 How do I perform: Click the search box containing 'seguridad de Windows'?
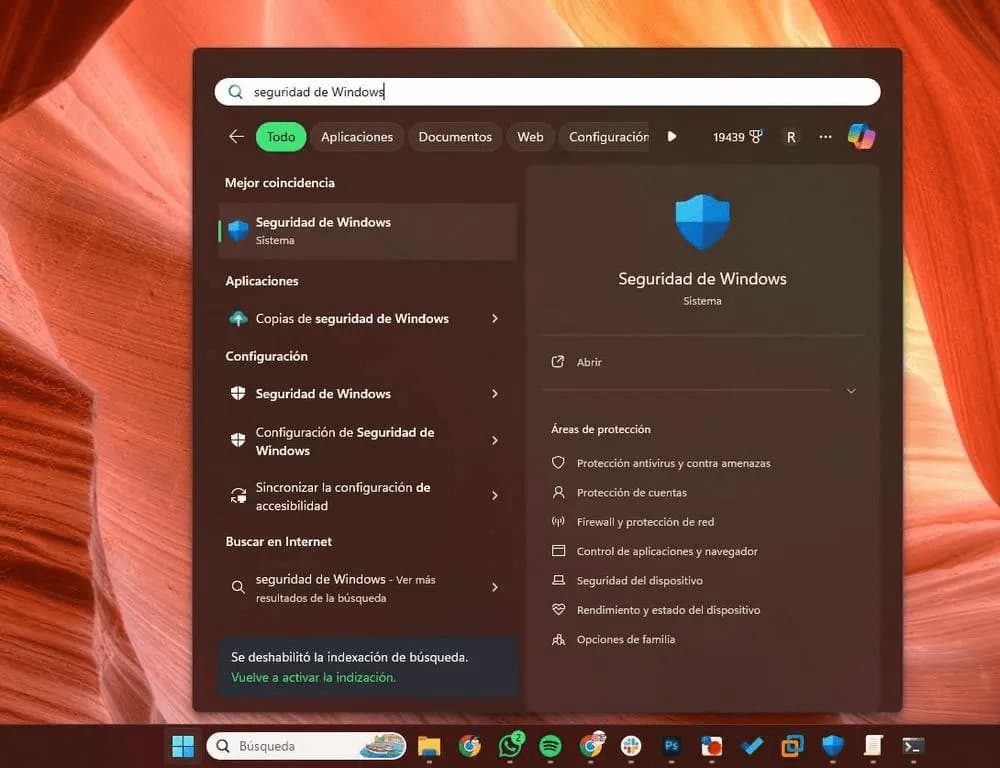(547, 92)
